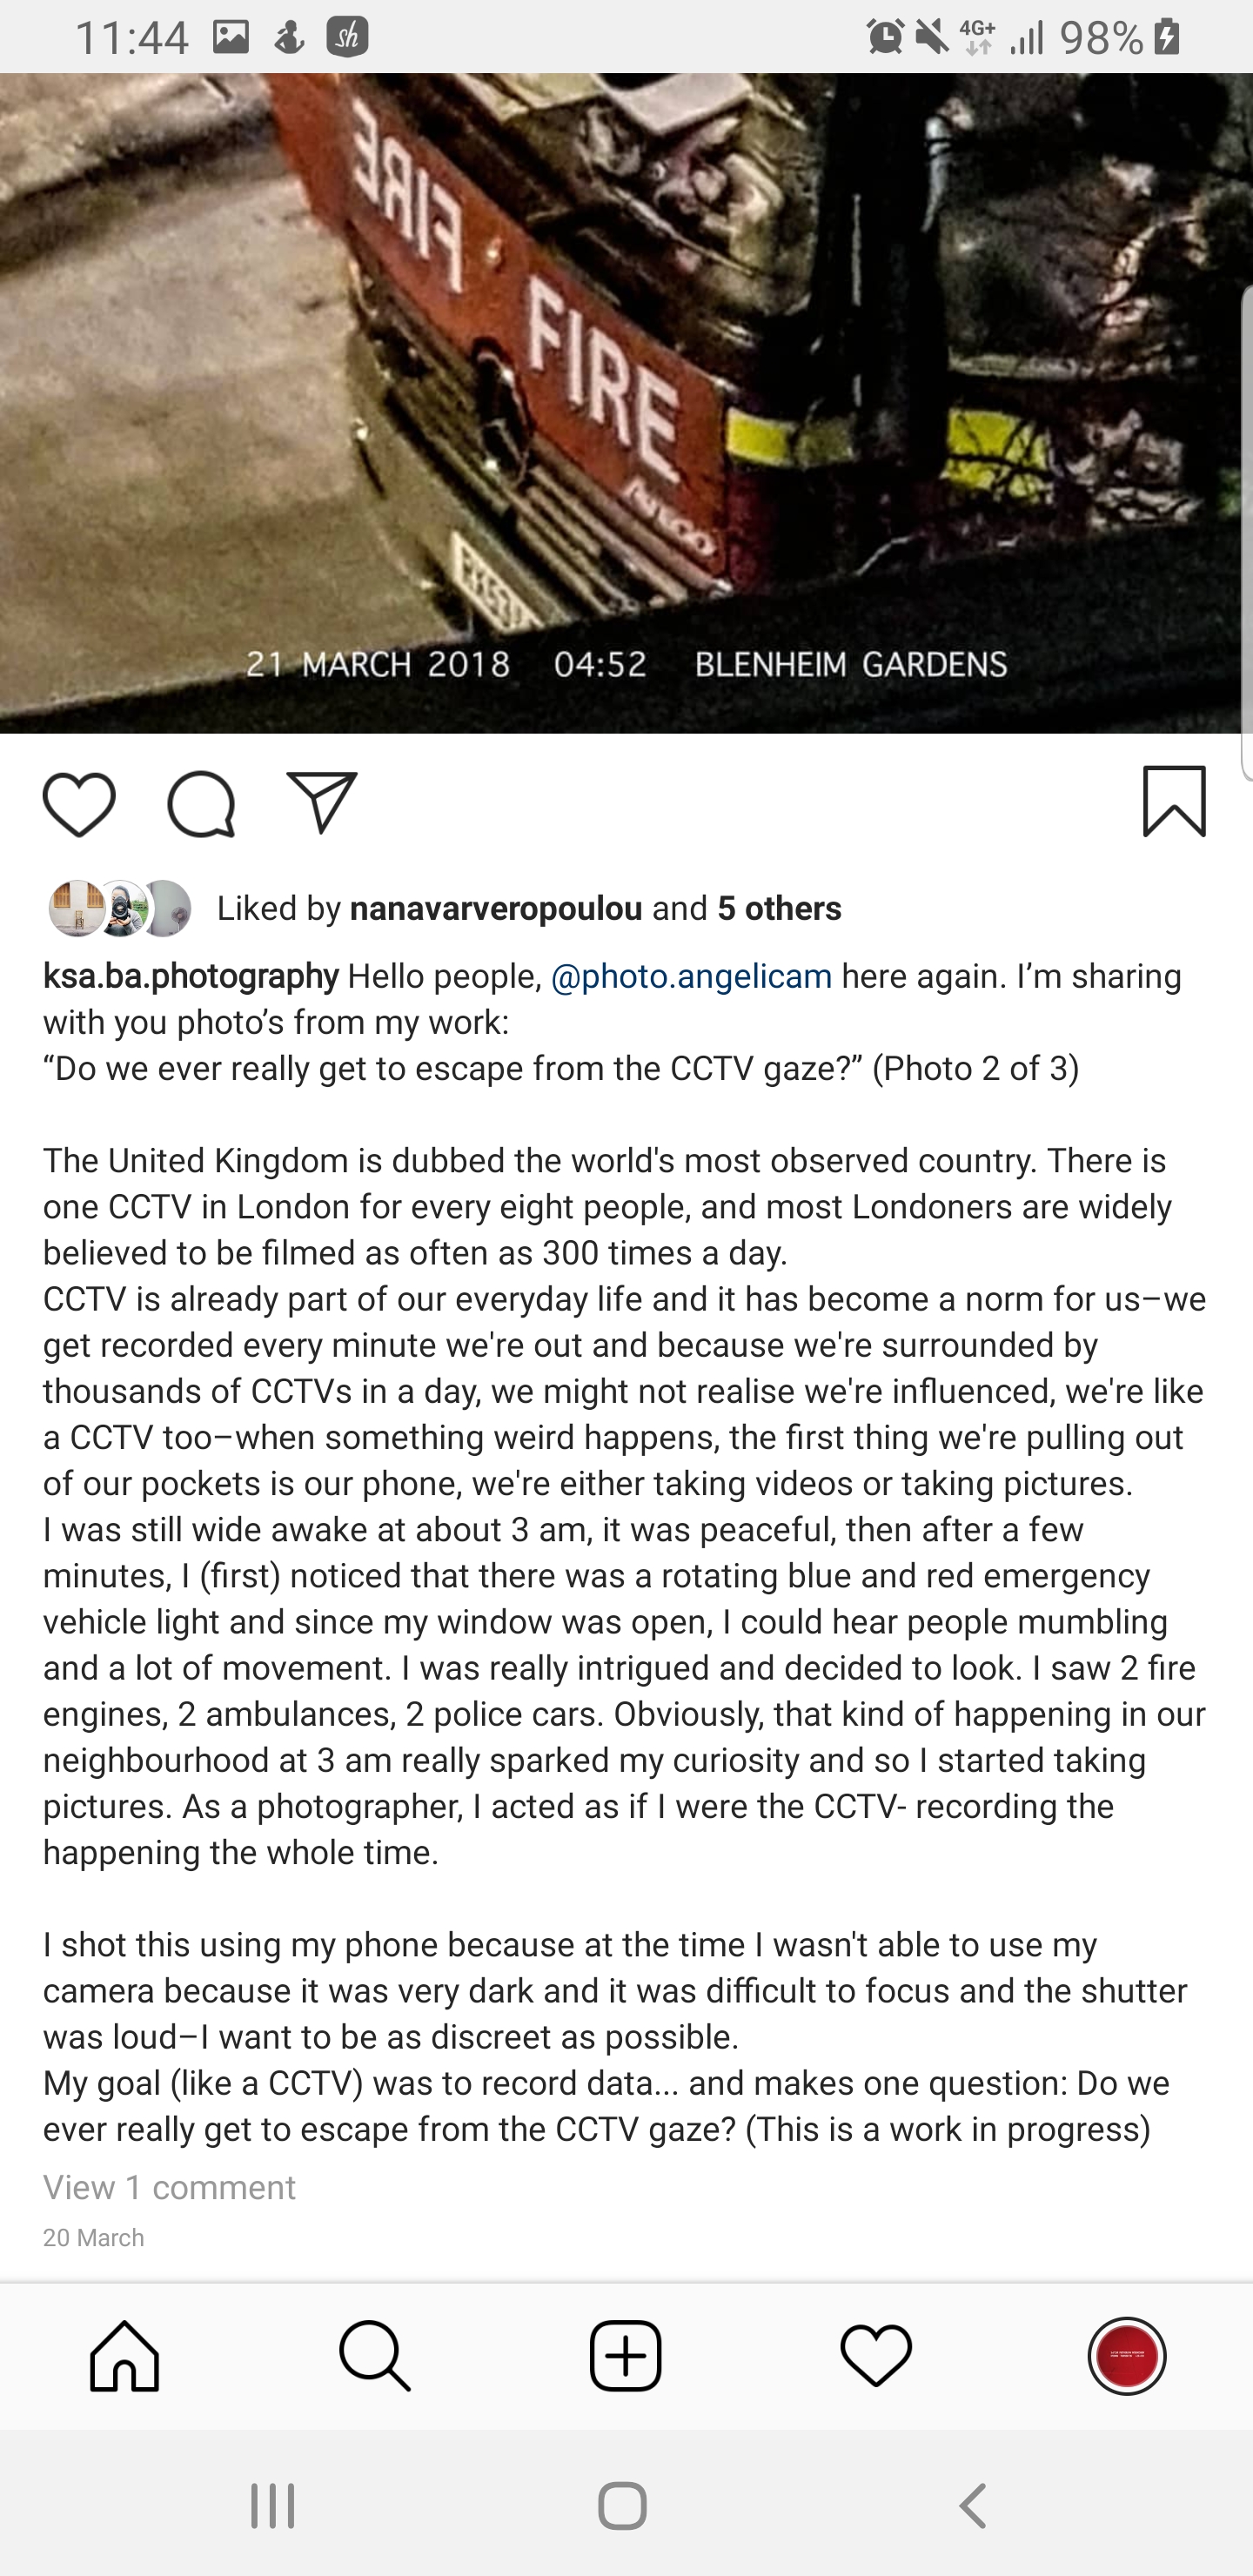This screenshot has height=2576, width=1253.
Task: Tap the 20 March post date
Action: (94, 2238)
